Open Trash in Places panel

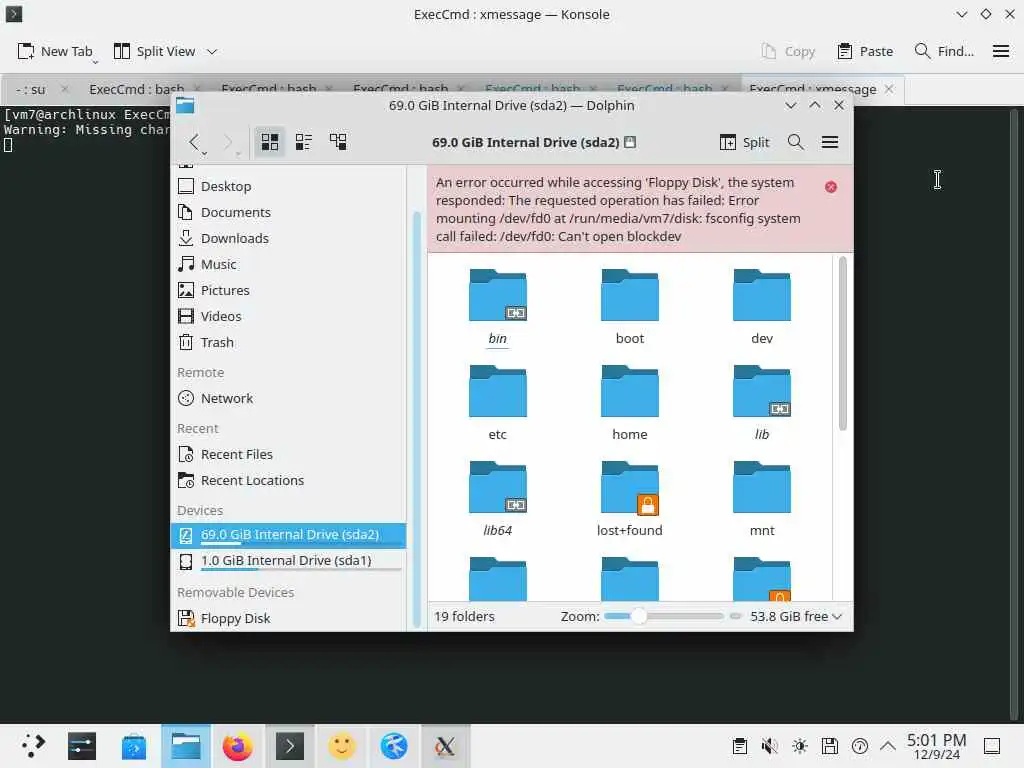289,342
